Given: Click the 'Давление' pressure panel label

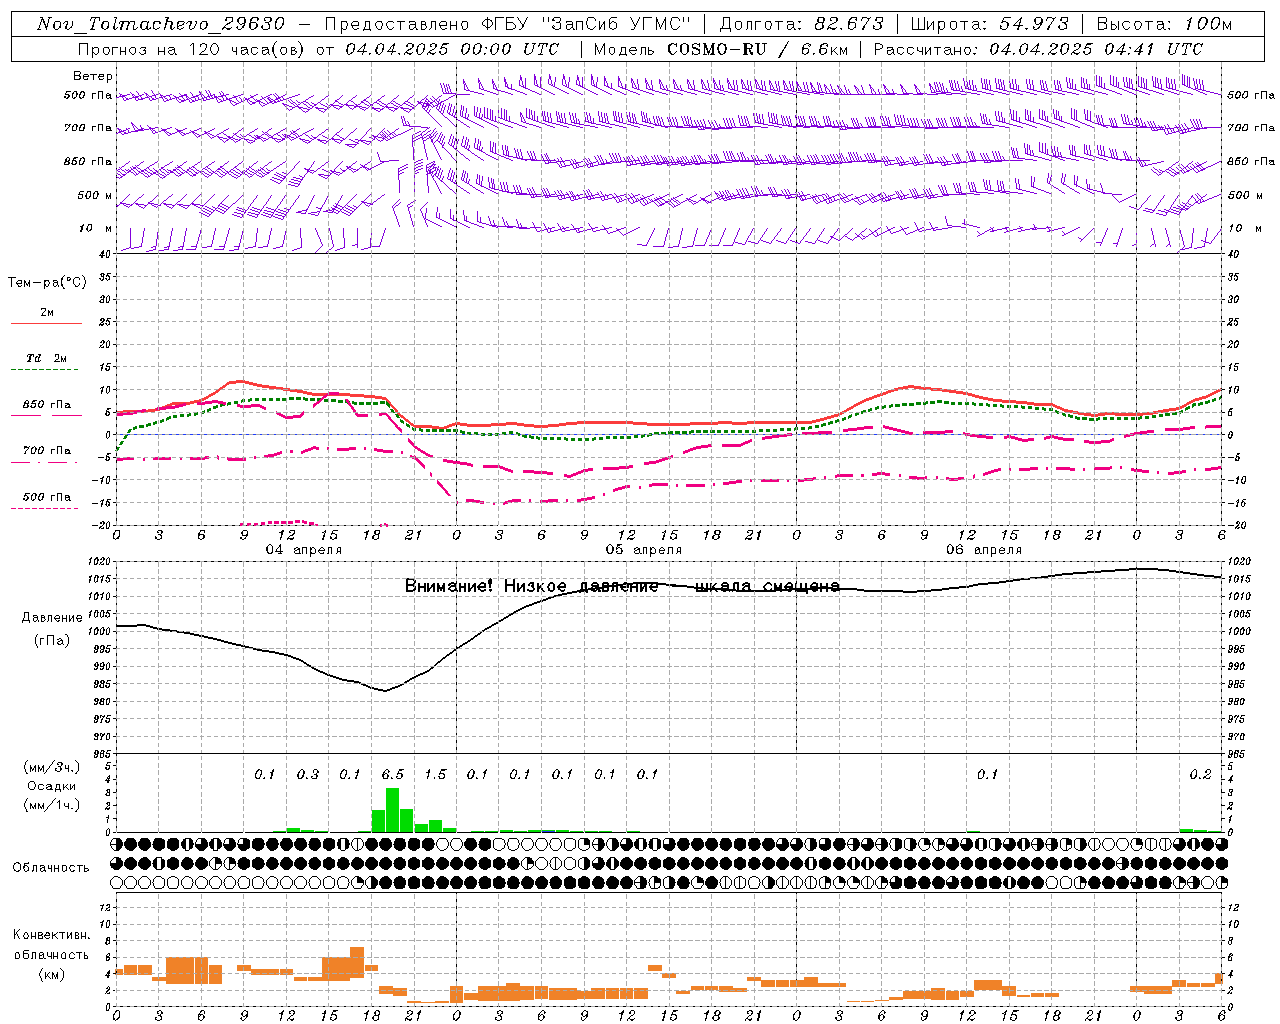Looking at the screenshot, I should (52, 618).
